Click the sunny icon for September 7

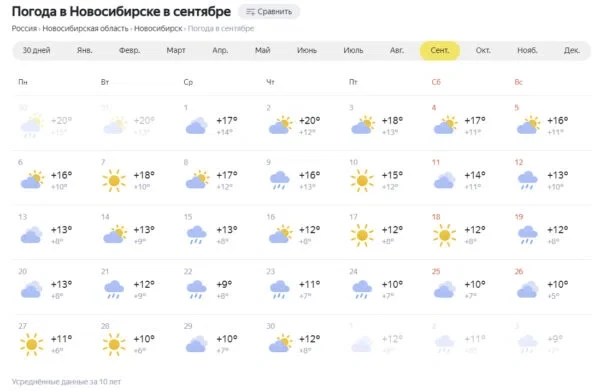(114, 180)
